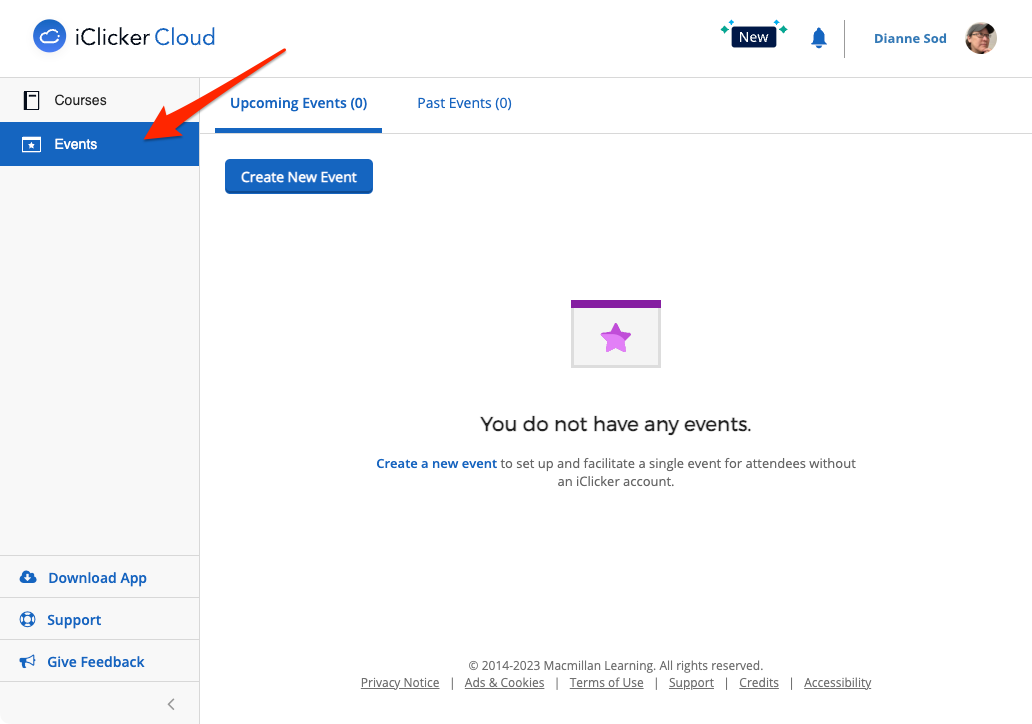
Task: Open Support from the sidebar
Action: 72,619
